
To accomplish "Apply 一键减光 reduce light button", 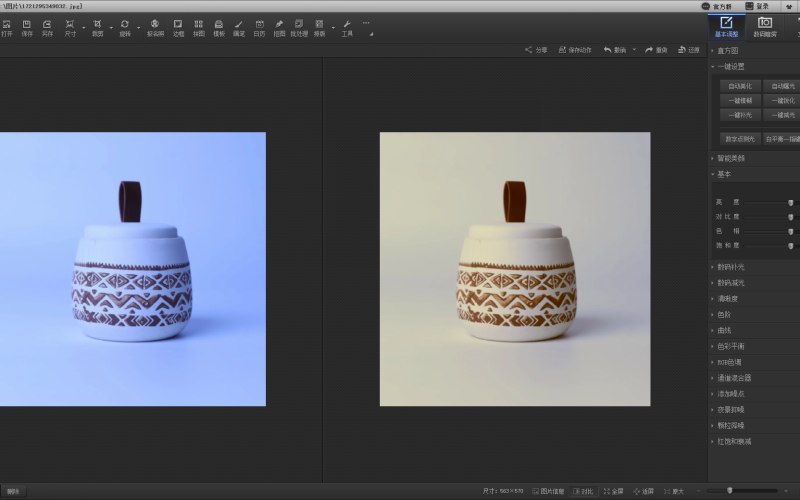I will (783, 115).
